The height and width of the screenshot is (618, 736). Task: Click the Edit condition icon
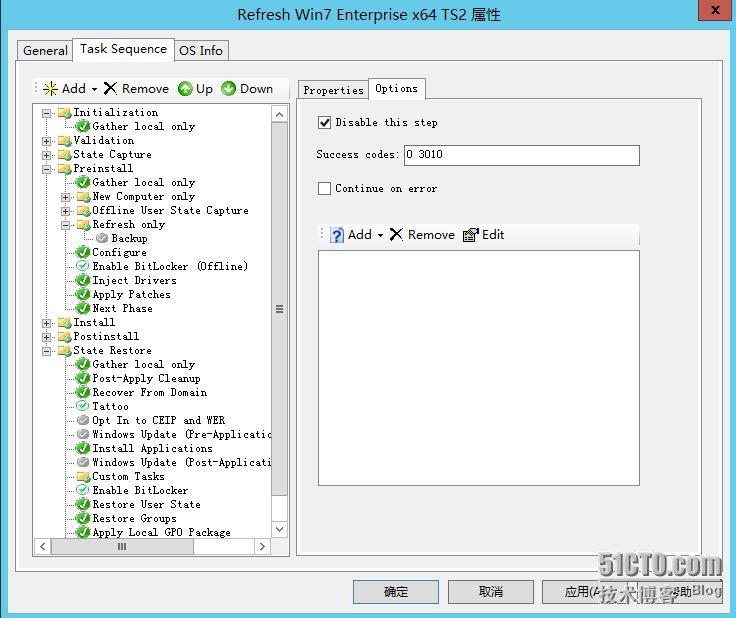click(470, 235)
